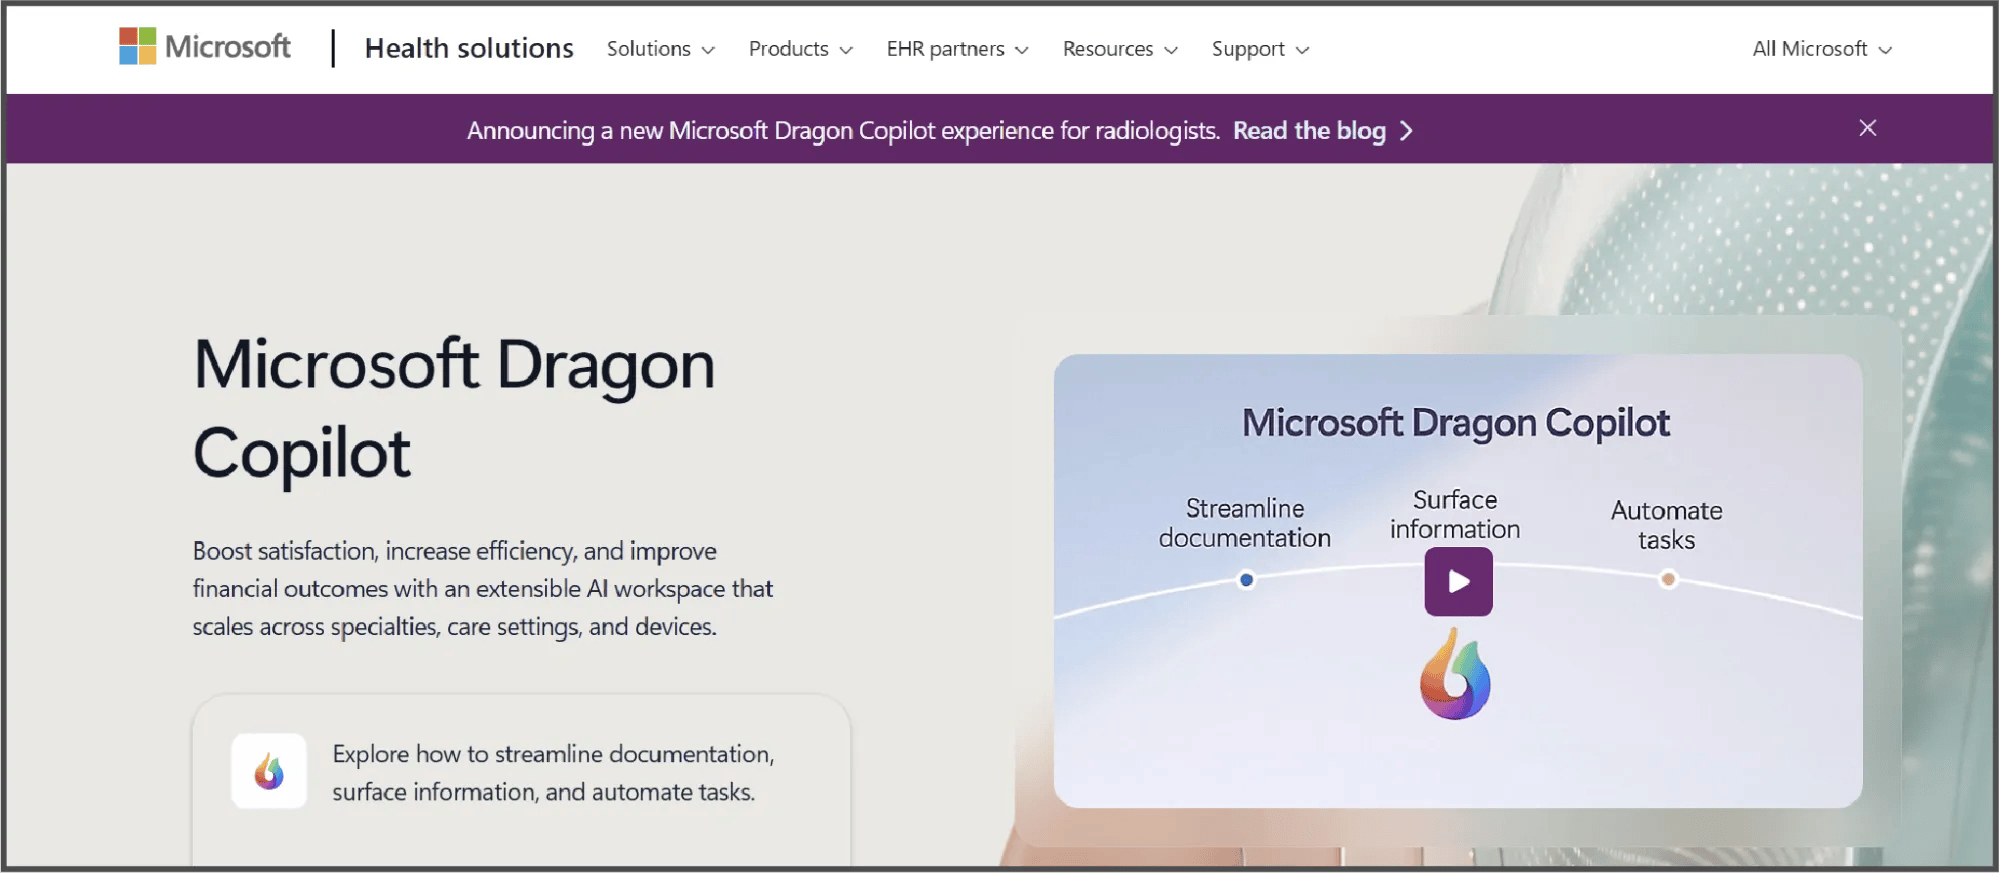This screenshot has height=873, width=1999.
Task: Open the Health solutions home link
Action: (469, 48)
